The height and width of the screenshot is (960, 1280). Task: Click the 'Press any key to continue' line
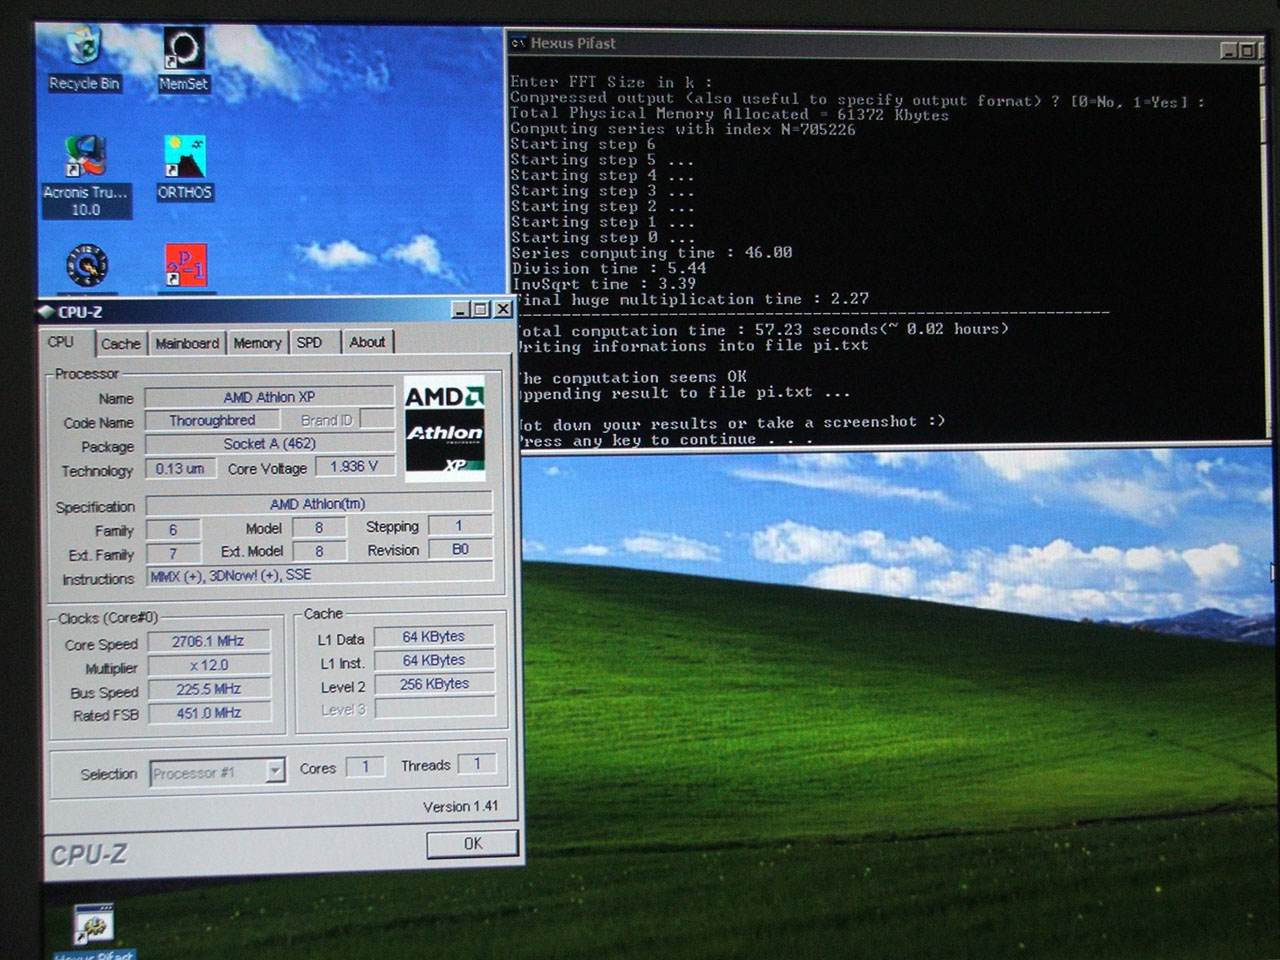click(664, 439)
